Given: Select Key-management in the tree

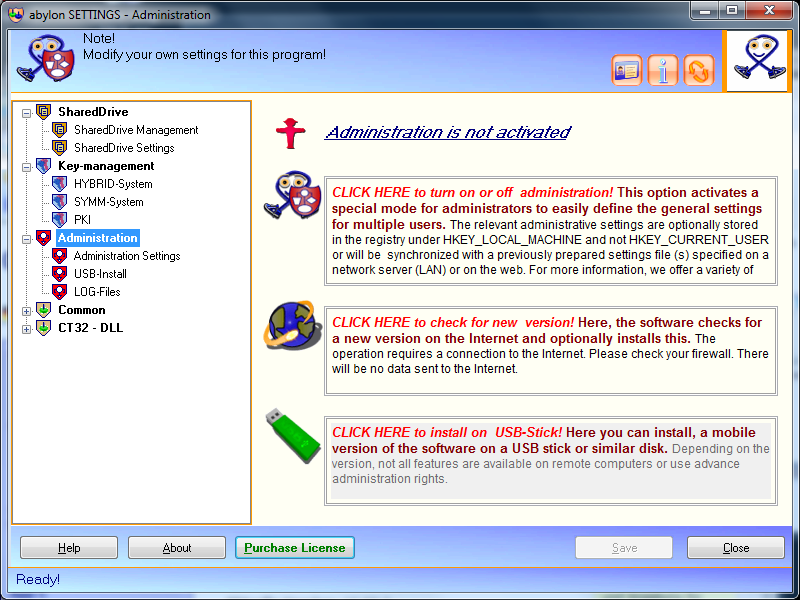Looking at the screenshot, I should (106, 166).
